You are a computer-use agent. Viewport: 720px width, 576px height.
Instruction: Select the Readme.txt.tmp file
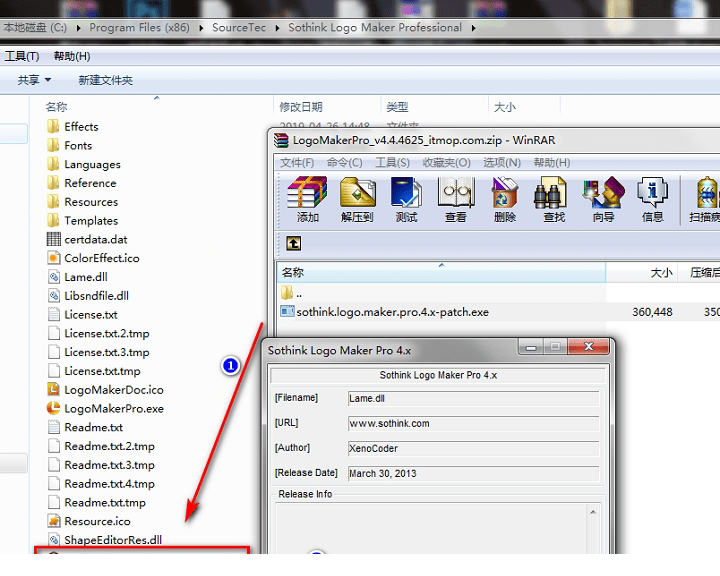pyautogui.click(x=96, y=503)
